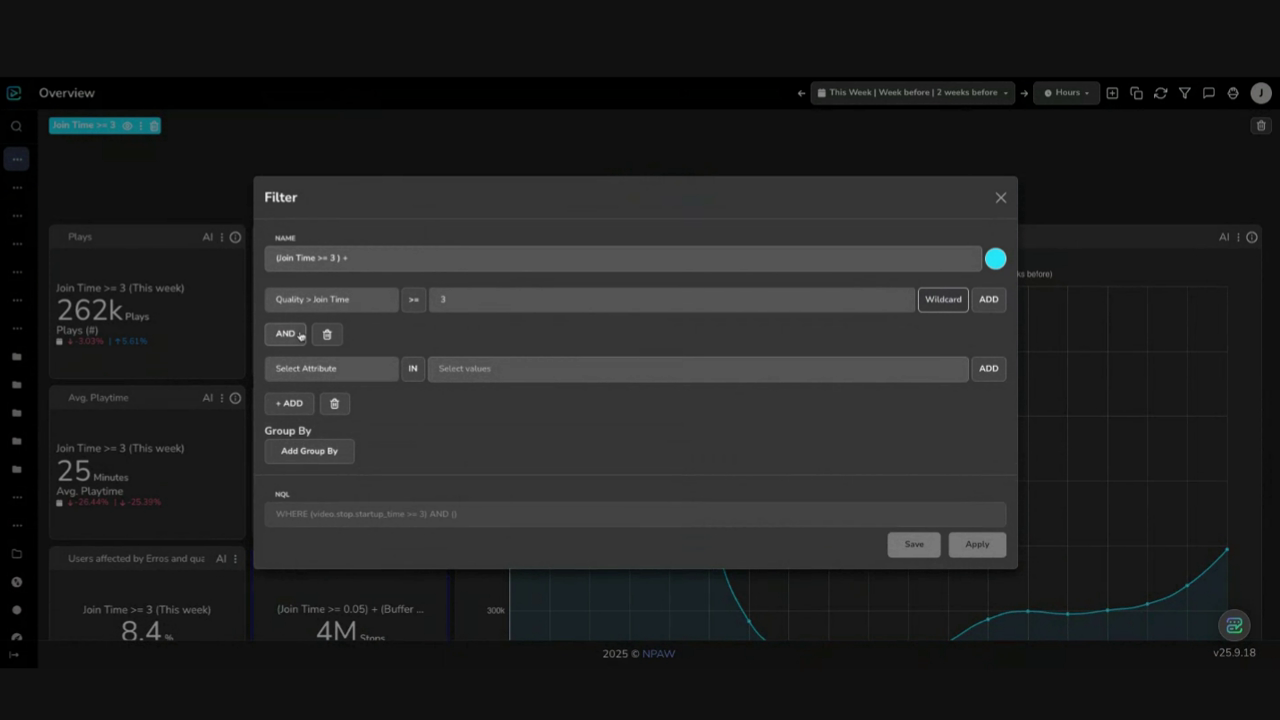Toggle the AND logical operator
The width and height of the screenshot is (1280, 720).
click(x=286, y=334)
